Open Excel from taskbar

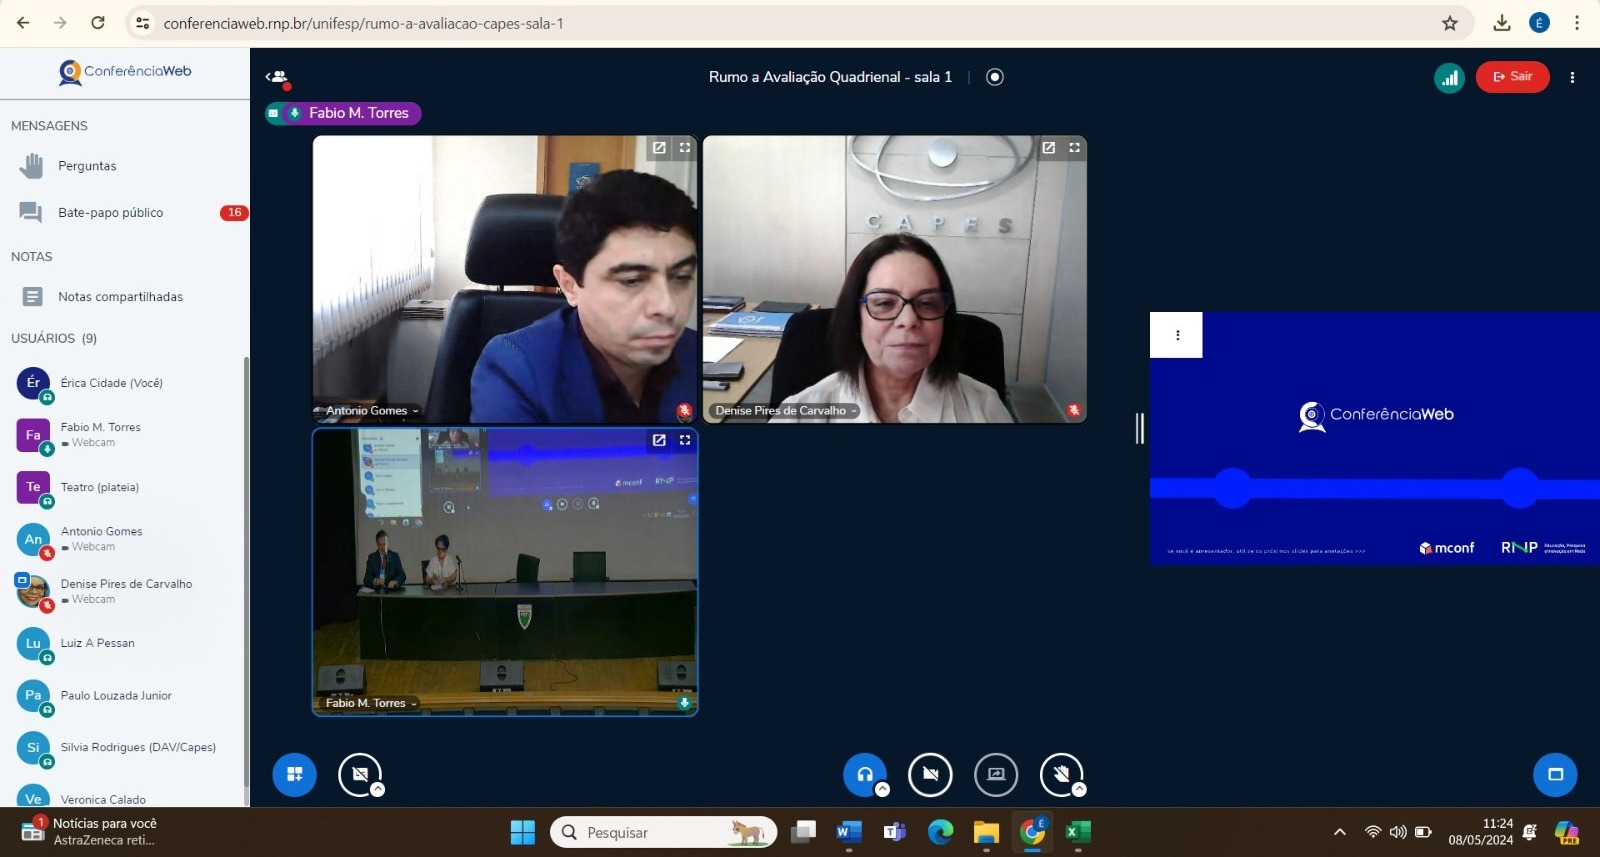(1078, 832)
